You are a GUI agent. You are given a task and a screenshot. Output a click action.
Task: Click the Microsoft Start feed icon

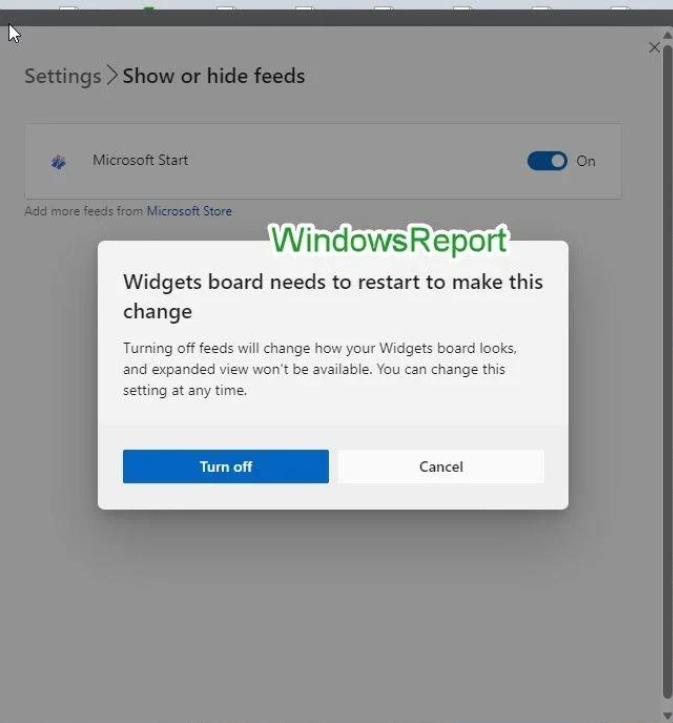(x=59, y=162)
